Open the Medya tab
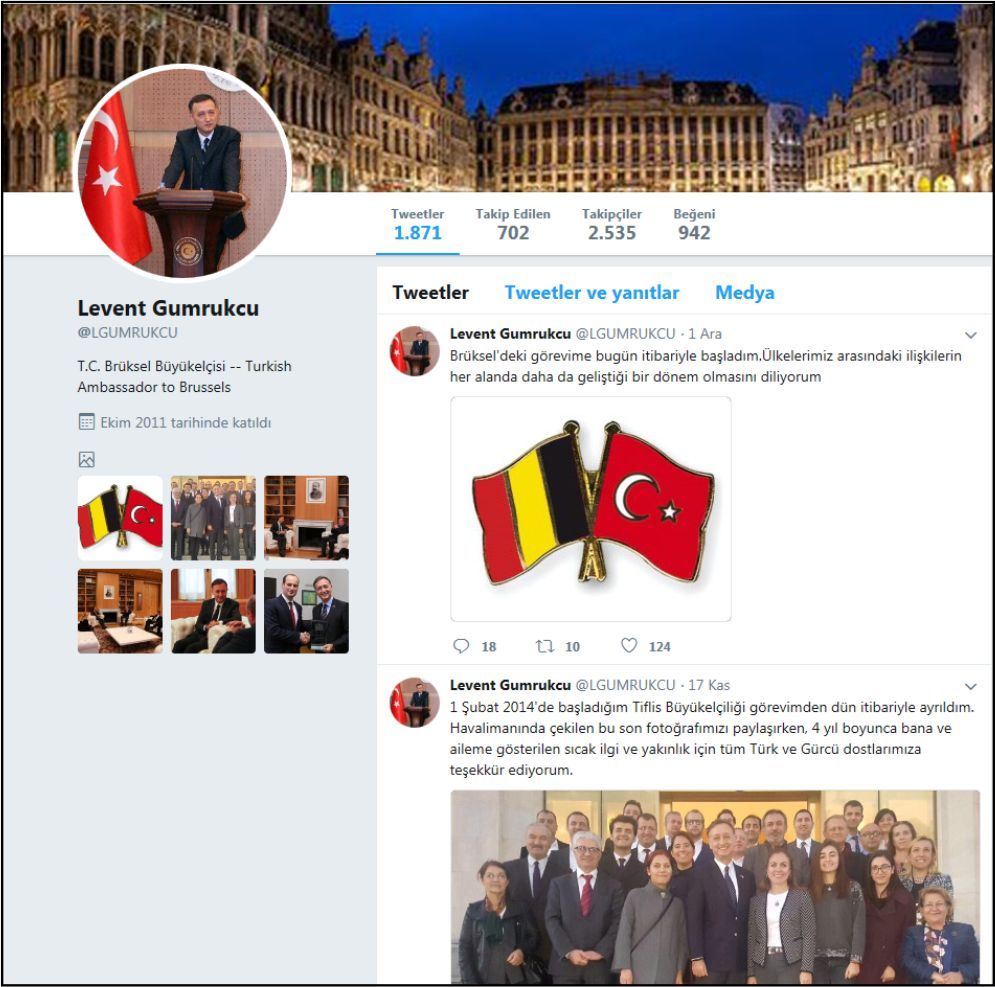 744,293
